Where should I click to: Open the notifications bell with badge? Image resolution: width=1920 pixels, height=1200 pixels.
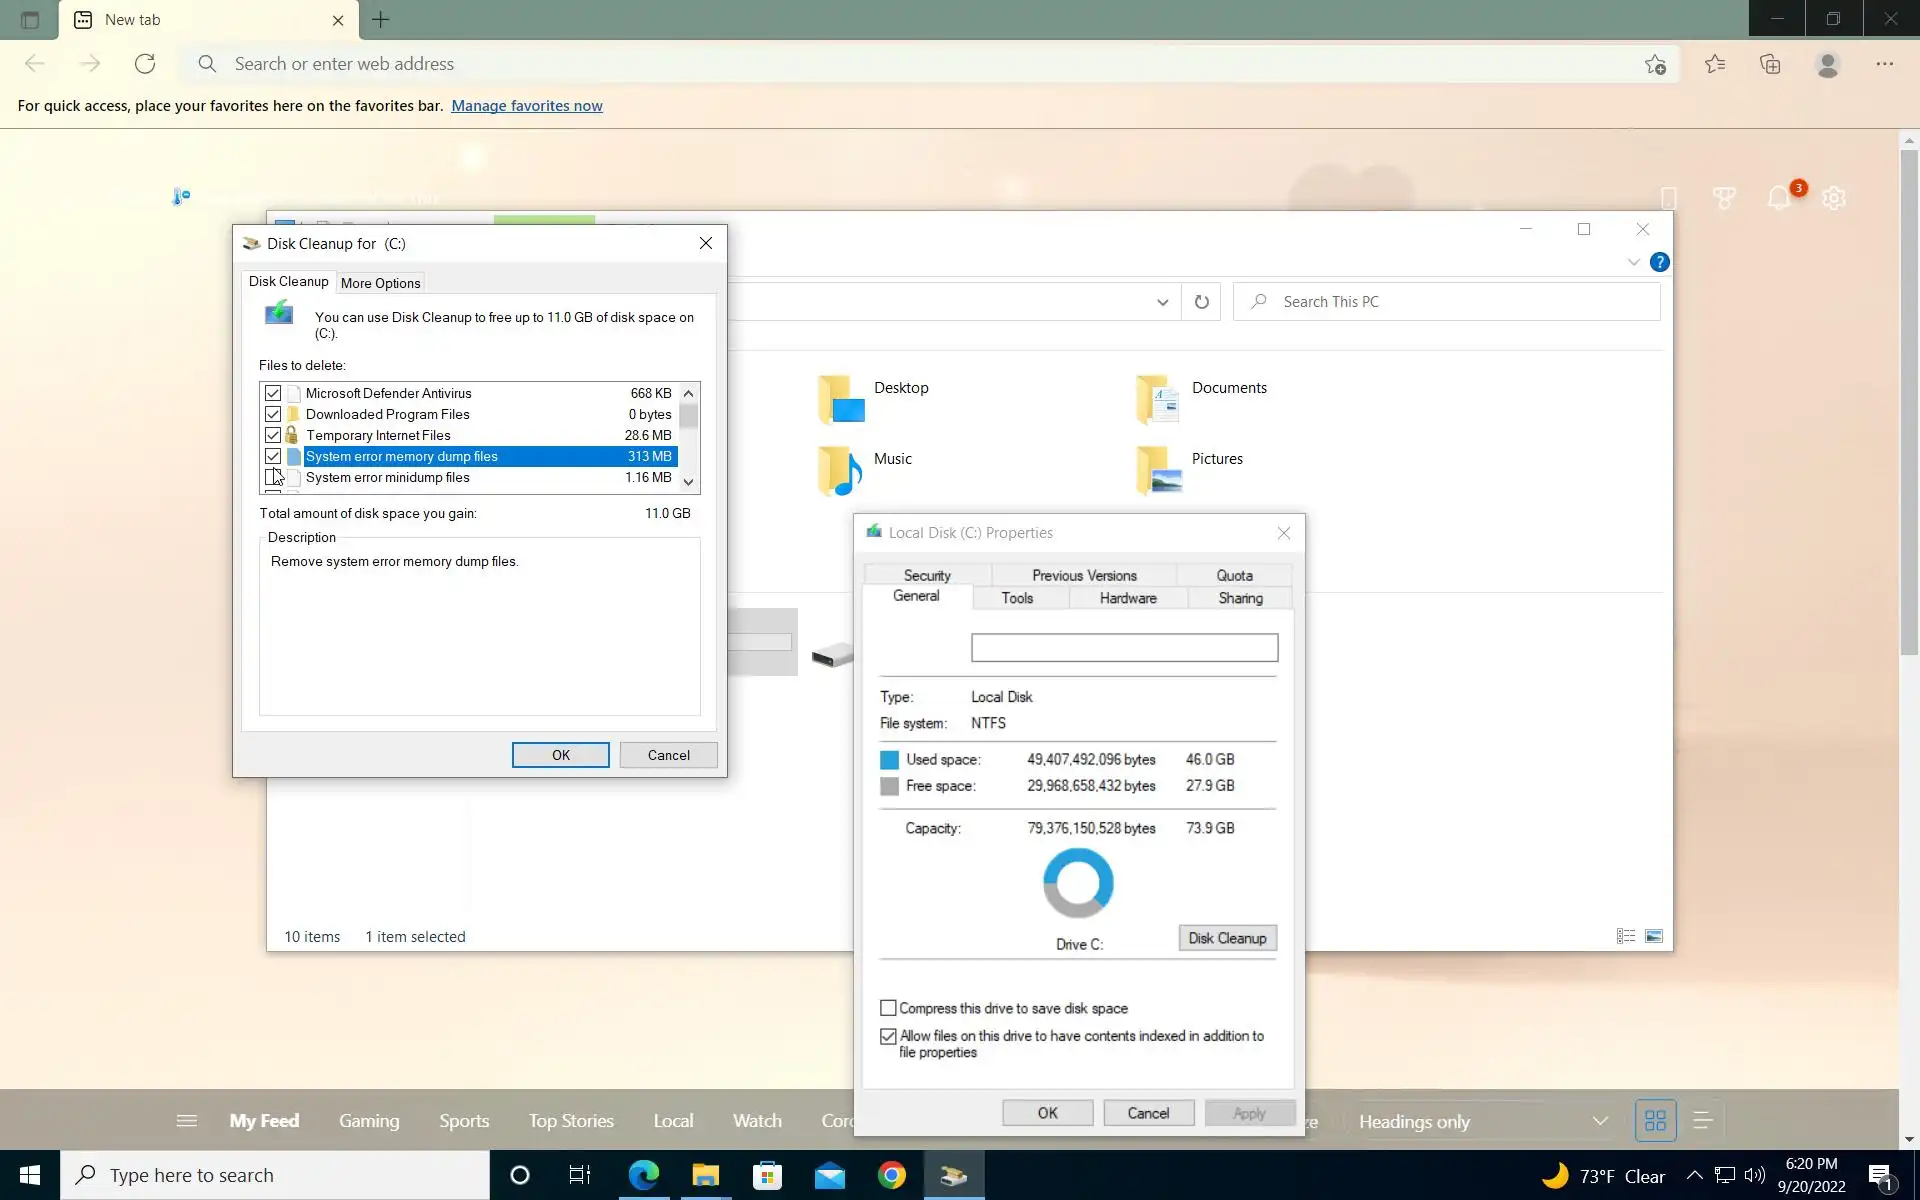[x=1780, y=197]
